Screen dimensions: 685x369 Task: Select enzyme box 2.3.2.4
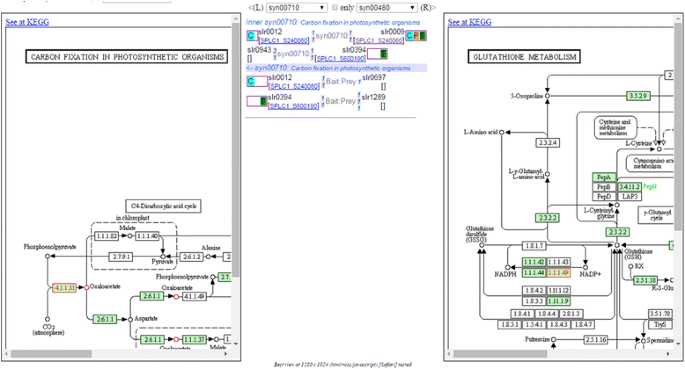547,143
